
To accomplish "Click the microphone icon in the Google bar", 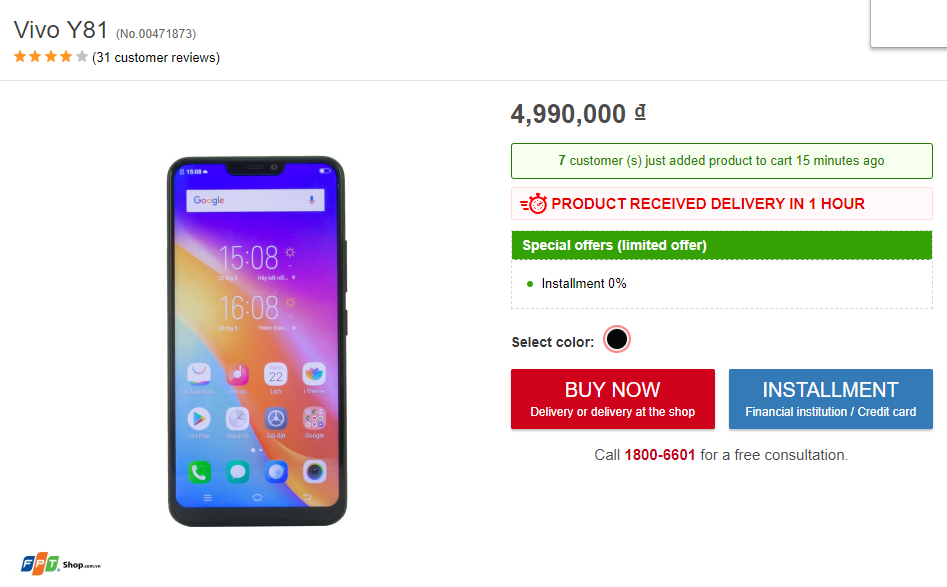I will click(x=311, y=200).
